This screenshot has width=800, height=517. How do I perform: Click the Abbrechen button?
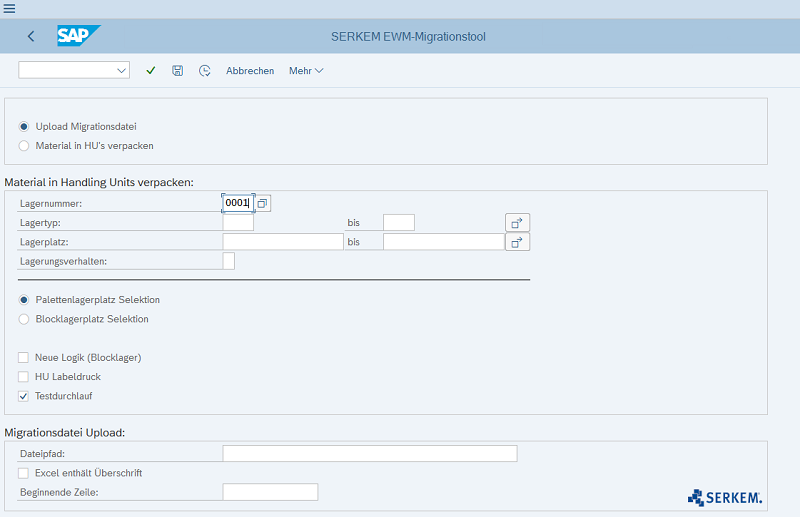click(250, 70)
